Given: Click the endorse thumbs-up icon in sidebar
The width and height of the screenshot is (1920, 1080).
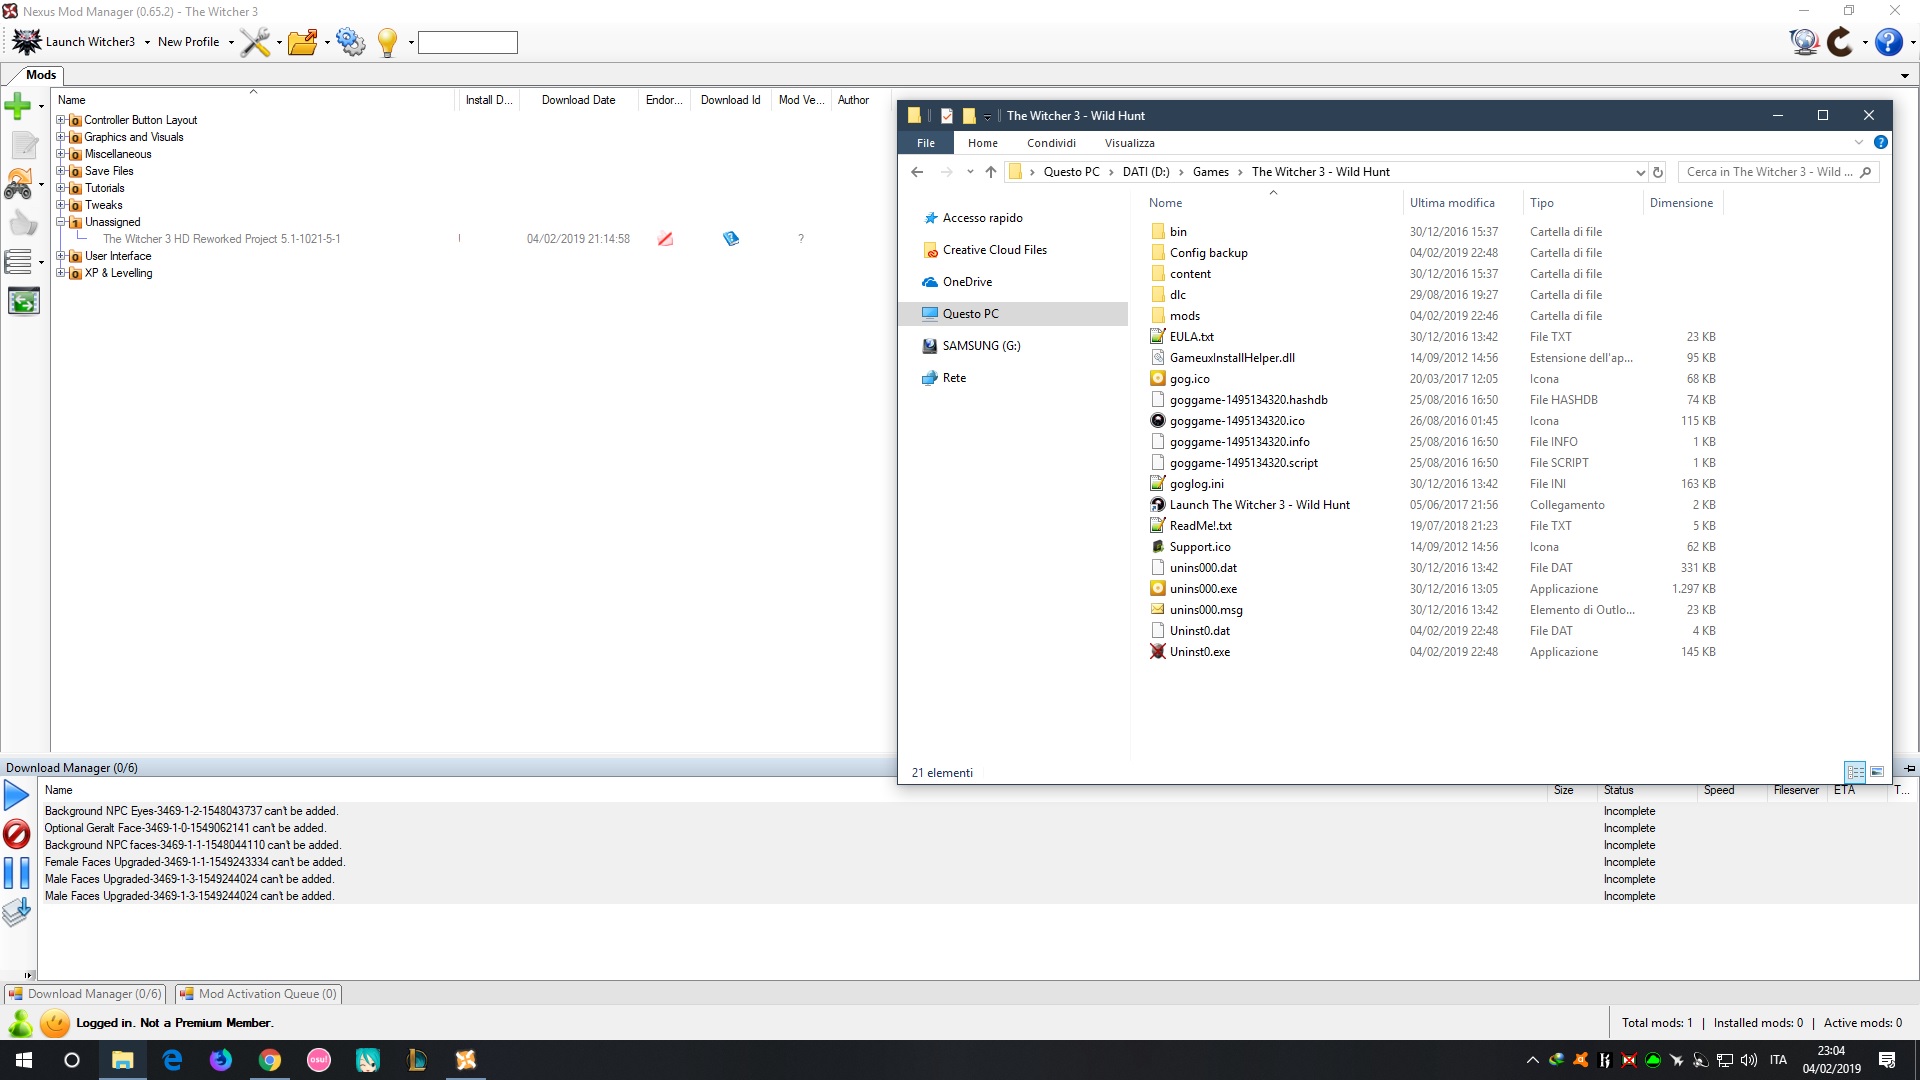Looking at the screenshot, I should pos(23,223).
